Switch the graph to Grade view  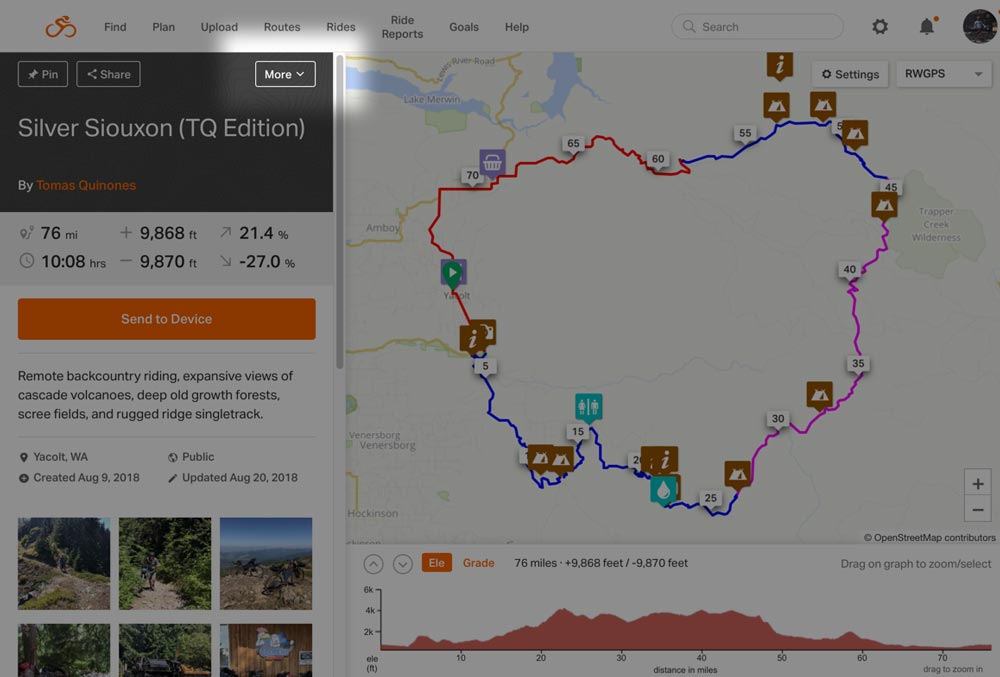[478, 563]
